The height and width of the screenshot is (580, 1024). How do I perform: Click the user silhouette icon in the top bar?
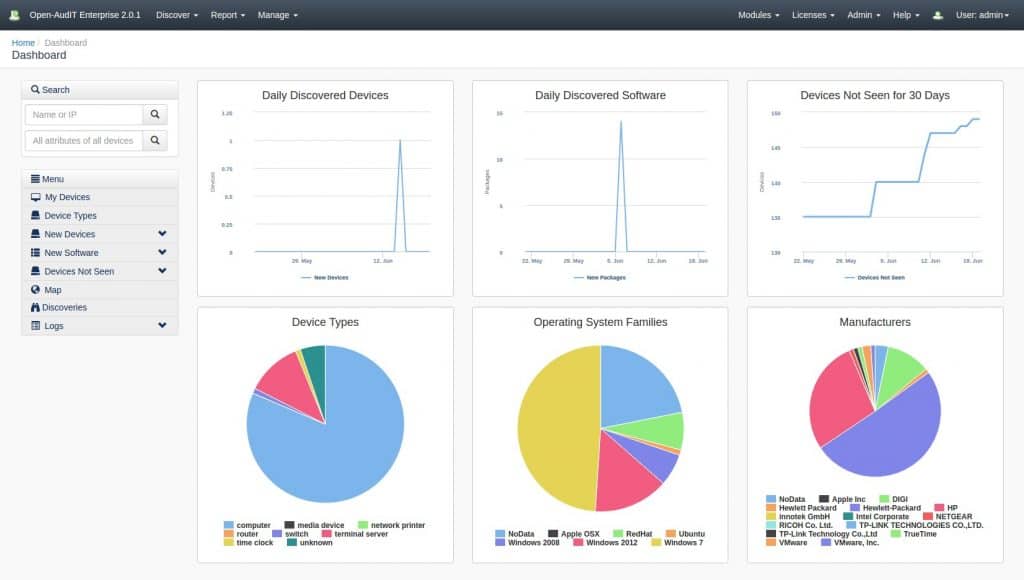pos(935,14)
